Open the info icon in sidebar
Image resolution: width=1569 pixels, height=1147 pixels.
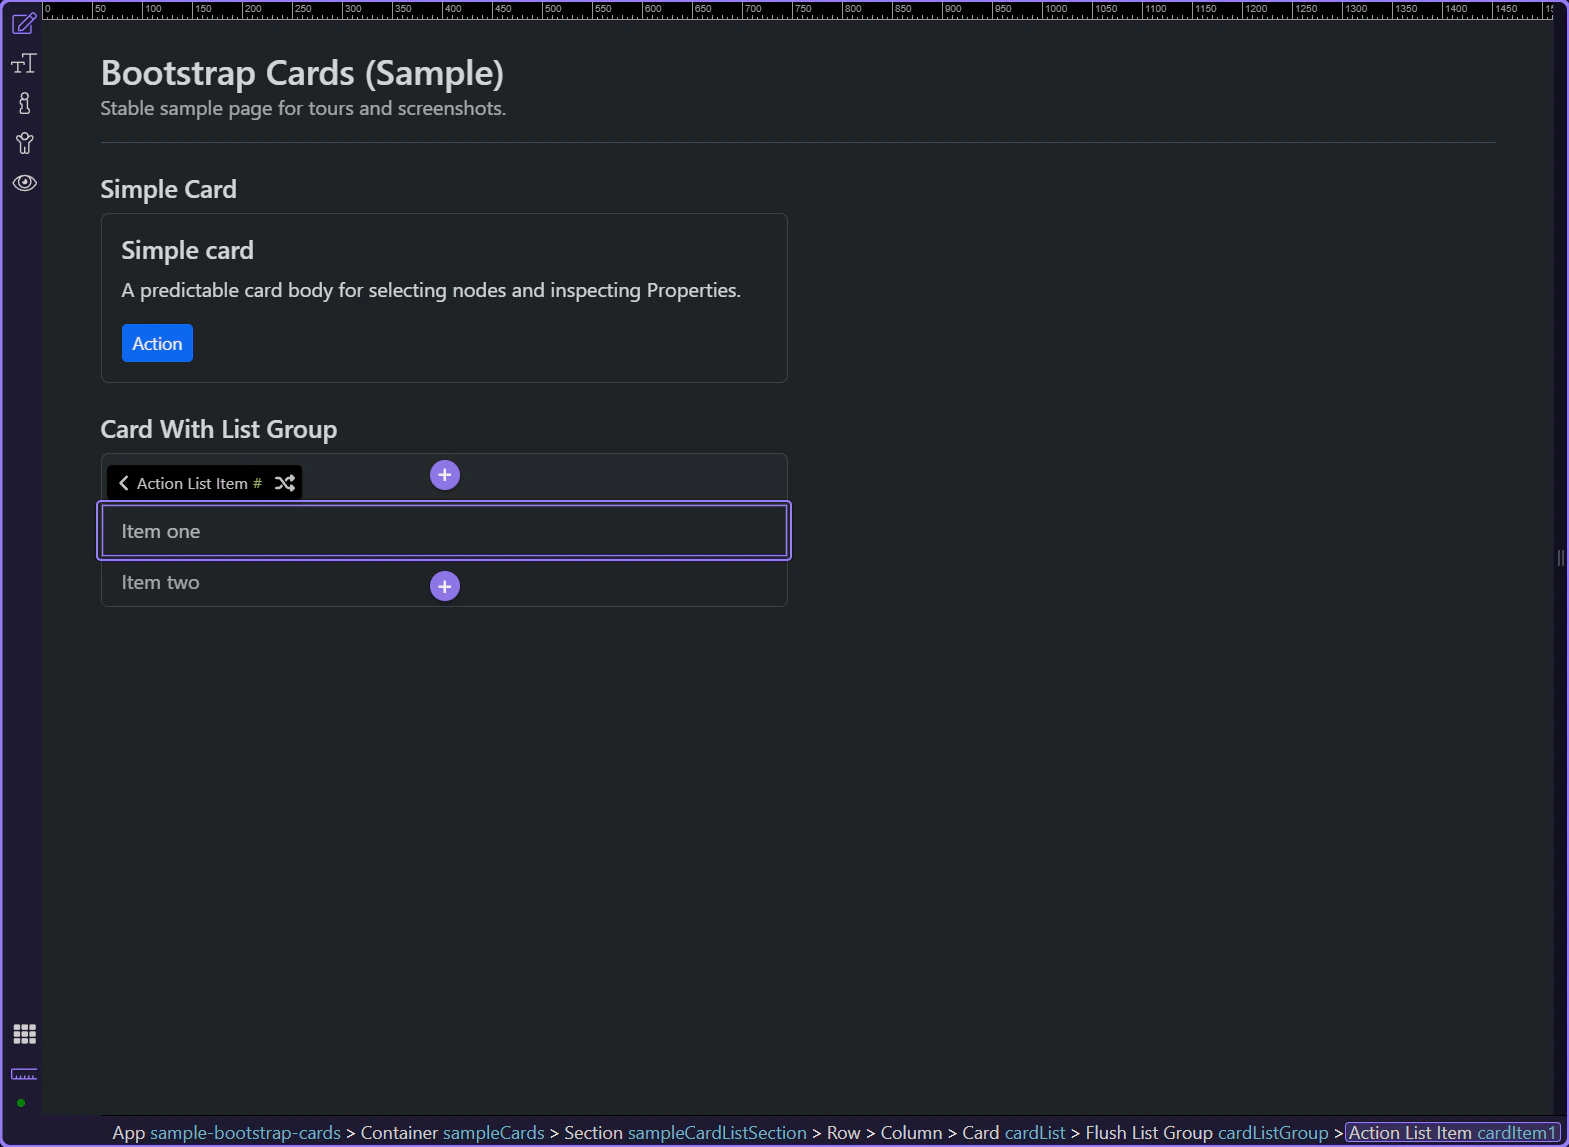pos(24,103)
